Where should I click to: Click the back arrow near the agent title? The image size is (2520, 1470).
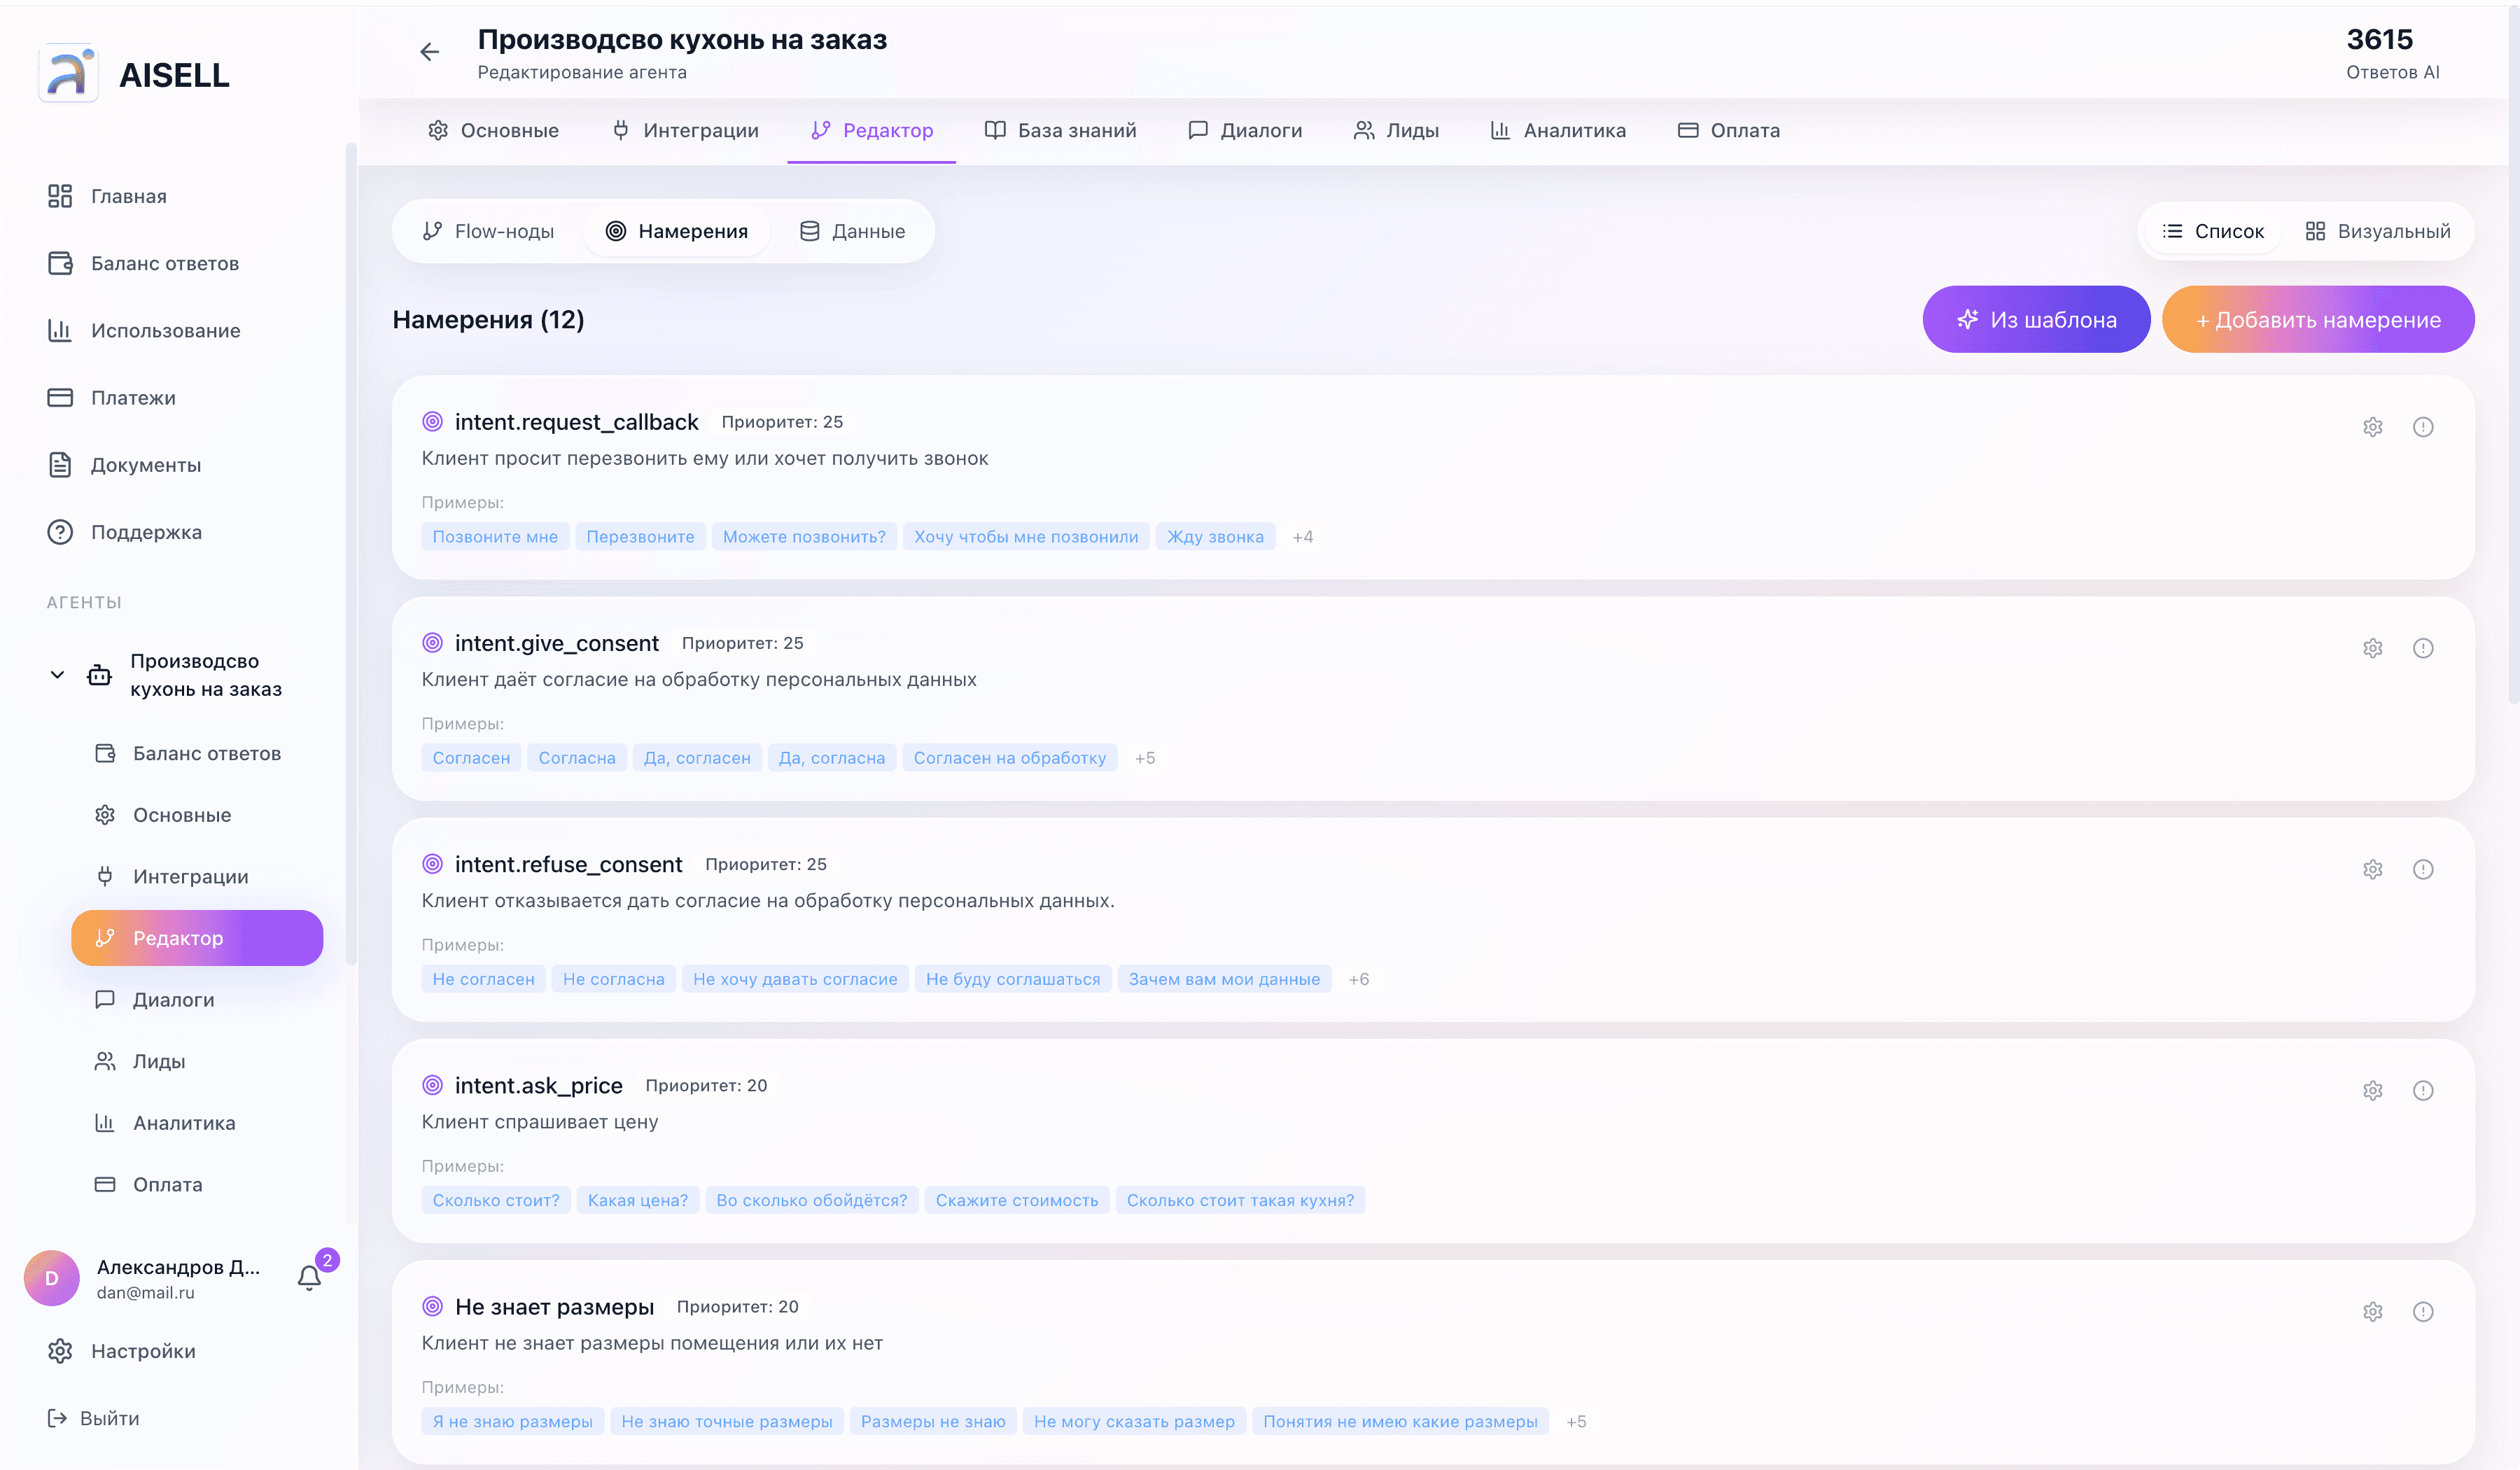tap(430, 51)
